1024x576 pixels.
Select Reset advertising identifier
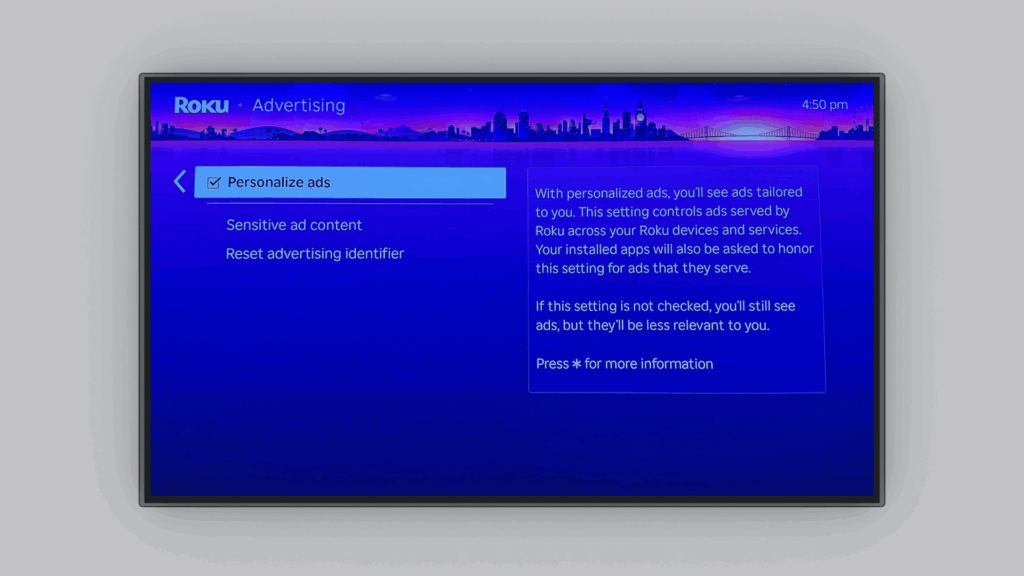[x=315, y=254]
